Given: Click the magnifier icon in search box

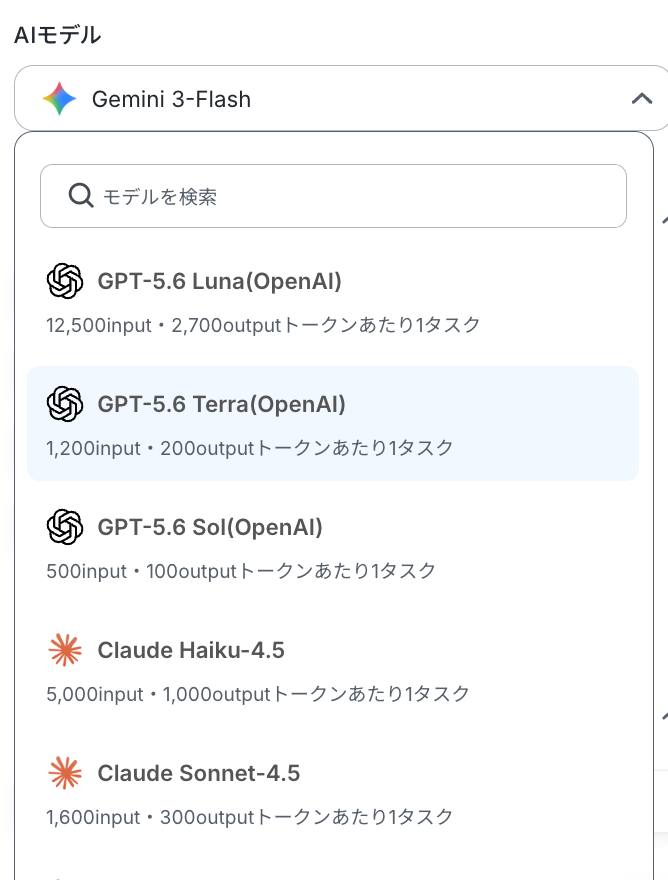Looking at the screenshot, I should click(x=81, y=196).
